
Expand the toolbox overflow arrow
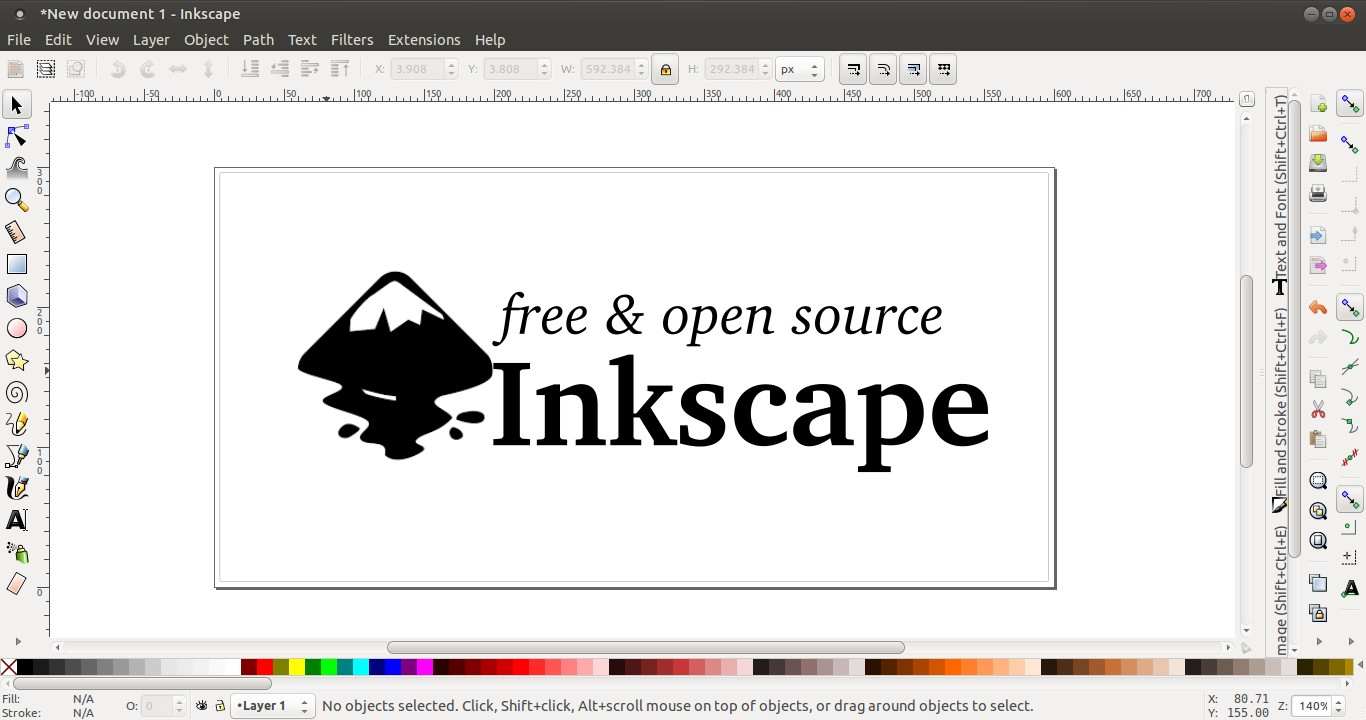click(17, 641)
